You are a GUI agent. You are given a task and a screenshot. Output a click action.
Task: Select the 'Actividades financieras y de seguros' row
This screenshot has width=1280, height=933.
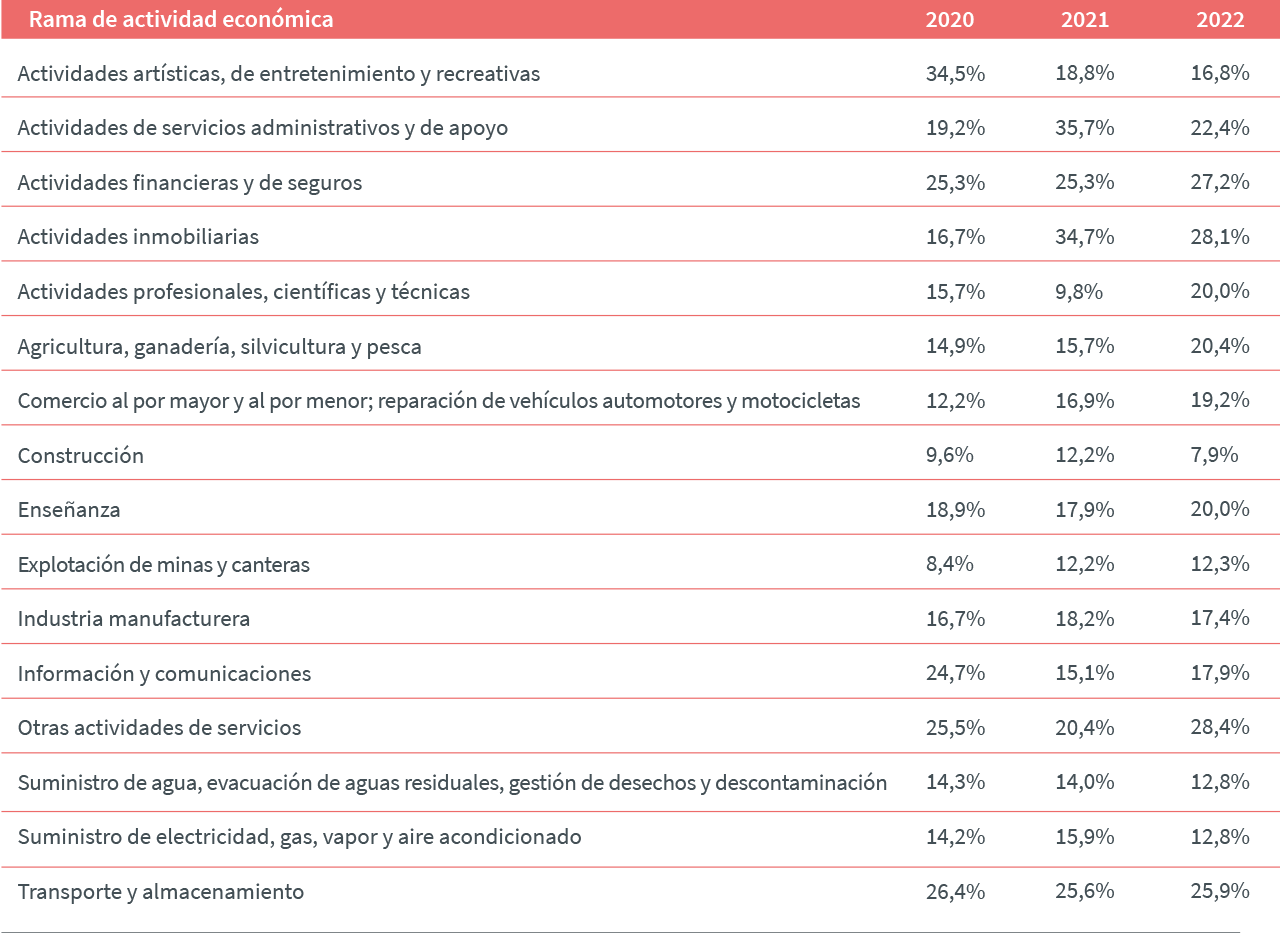click(x=190, y=183)
